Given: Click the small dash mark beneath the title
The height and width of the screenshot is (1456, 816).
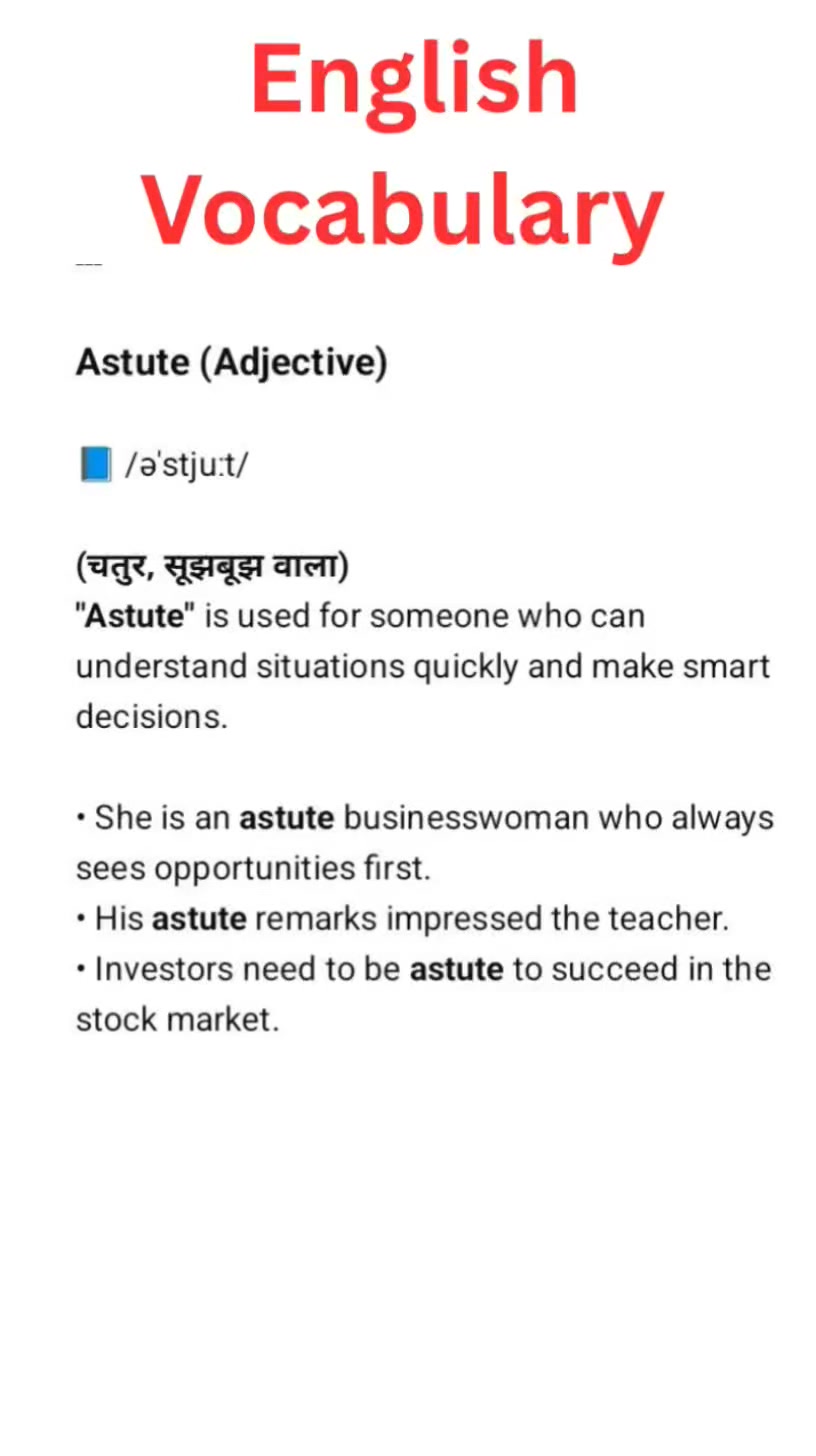Looking at the screenshot, I should [89, 264].
